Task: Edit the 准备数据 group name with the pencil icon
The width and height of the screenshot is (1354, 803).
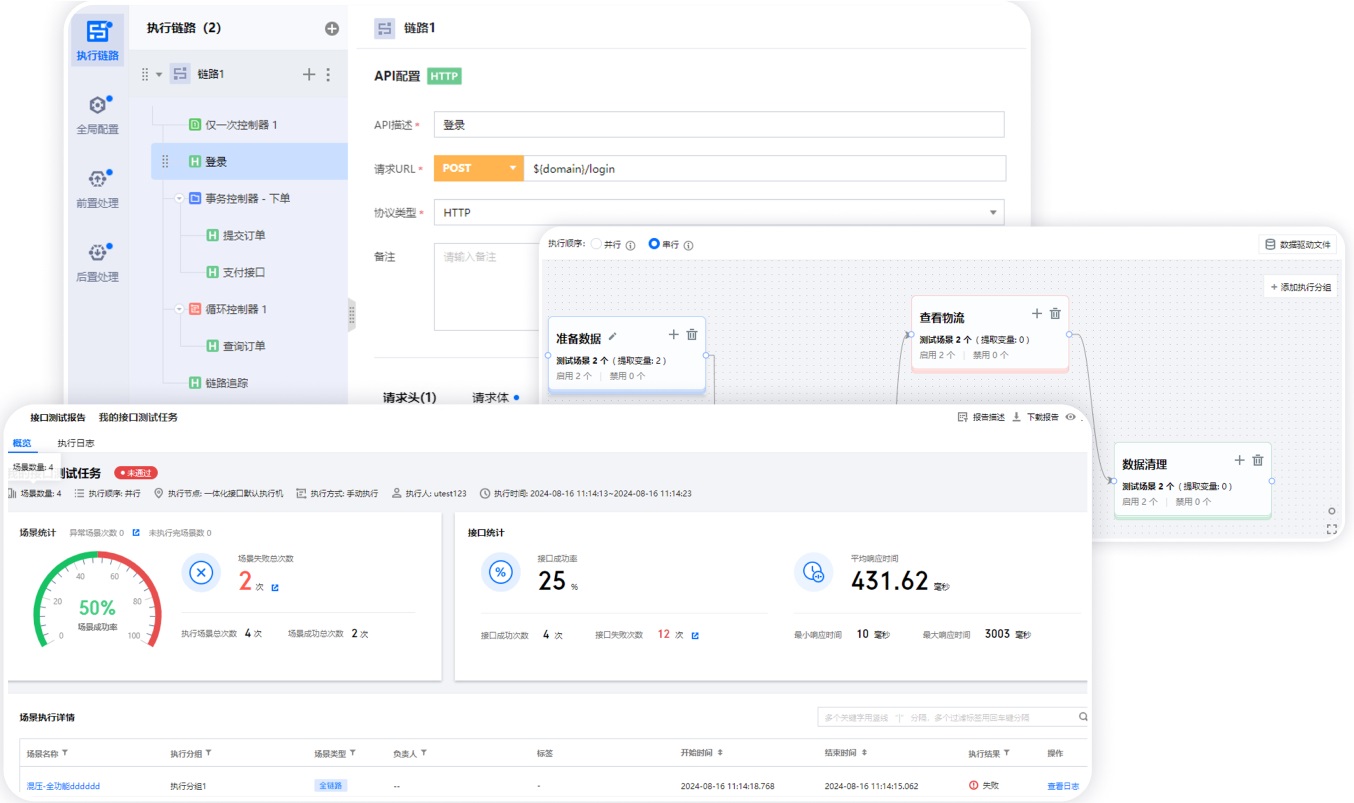Action: click(613, 337)
